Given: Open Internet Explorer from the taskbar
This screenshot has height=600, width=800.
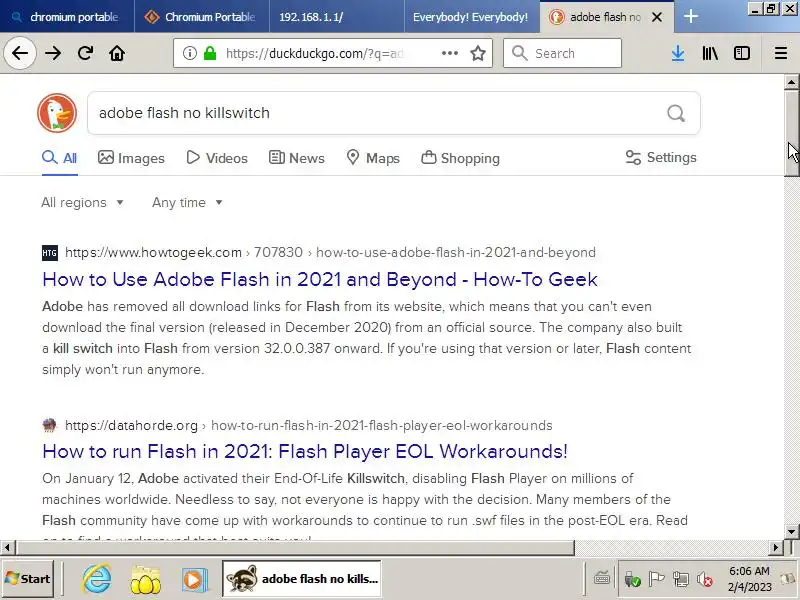Looking at the screenshot, I should pyautogui.click(x=96, y=579).
